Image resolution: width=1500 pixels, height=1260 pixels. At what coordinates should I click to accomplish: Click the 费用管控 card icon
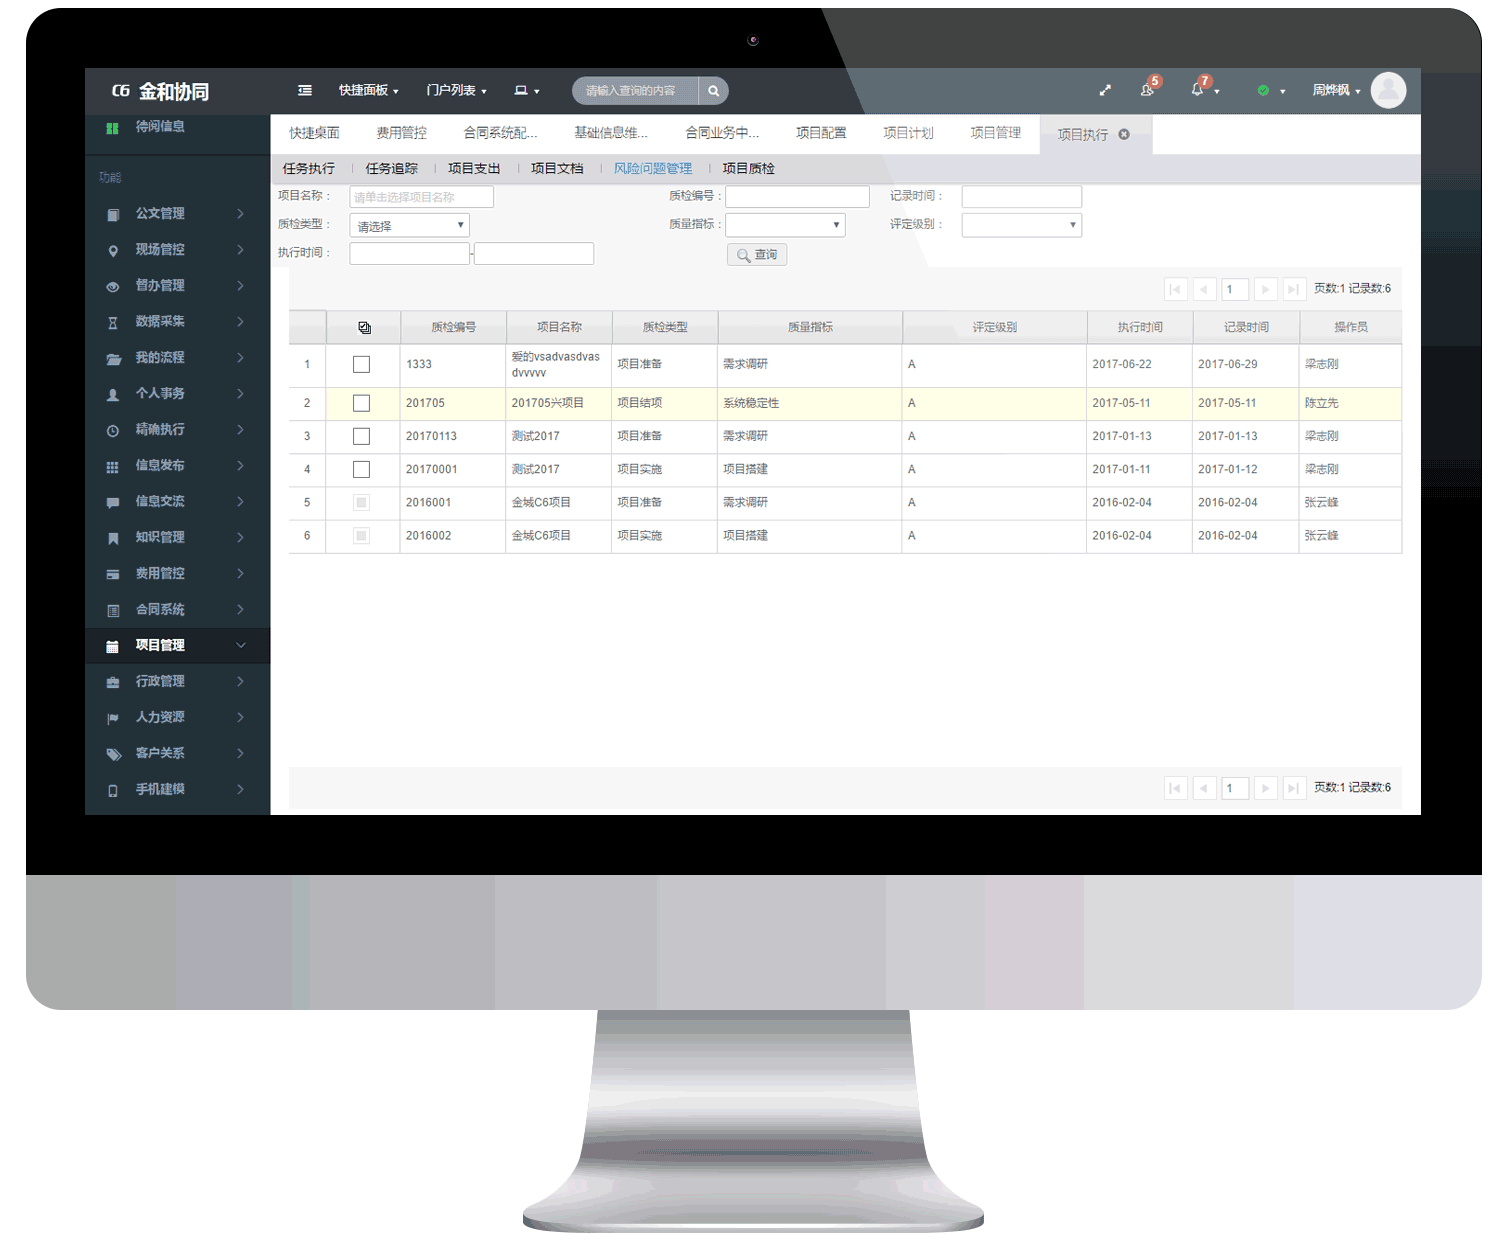click(x=113, y=574)
